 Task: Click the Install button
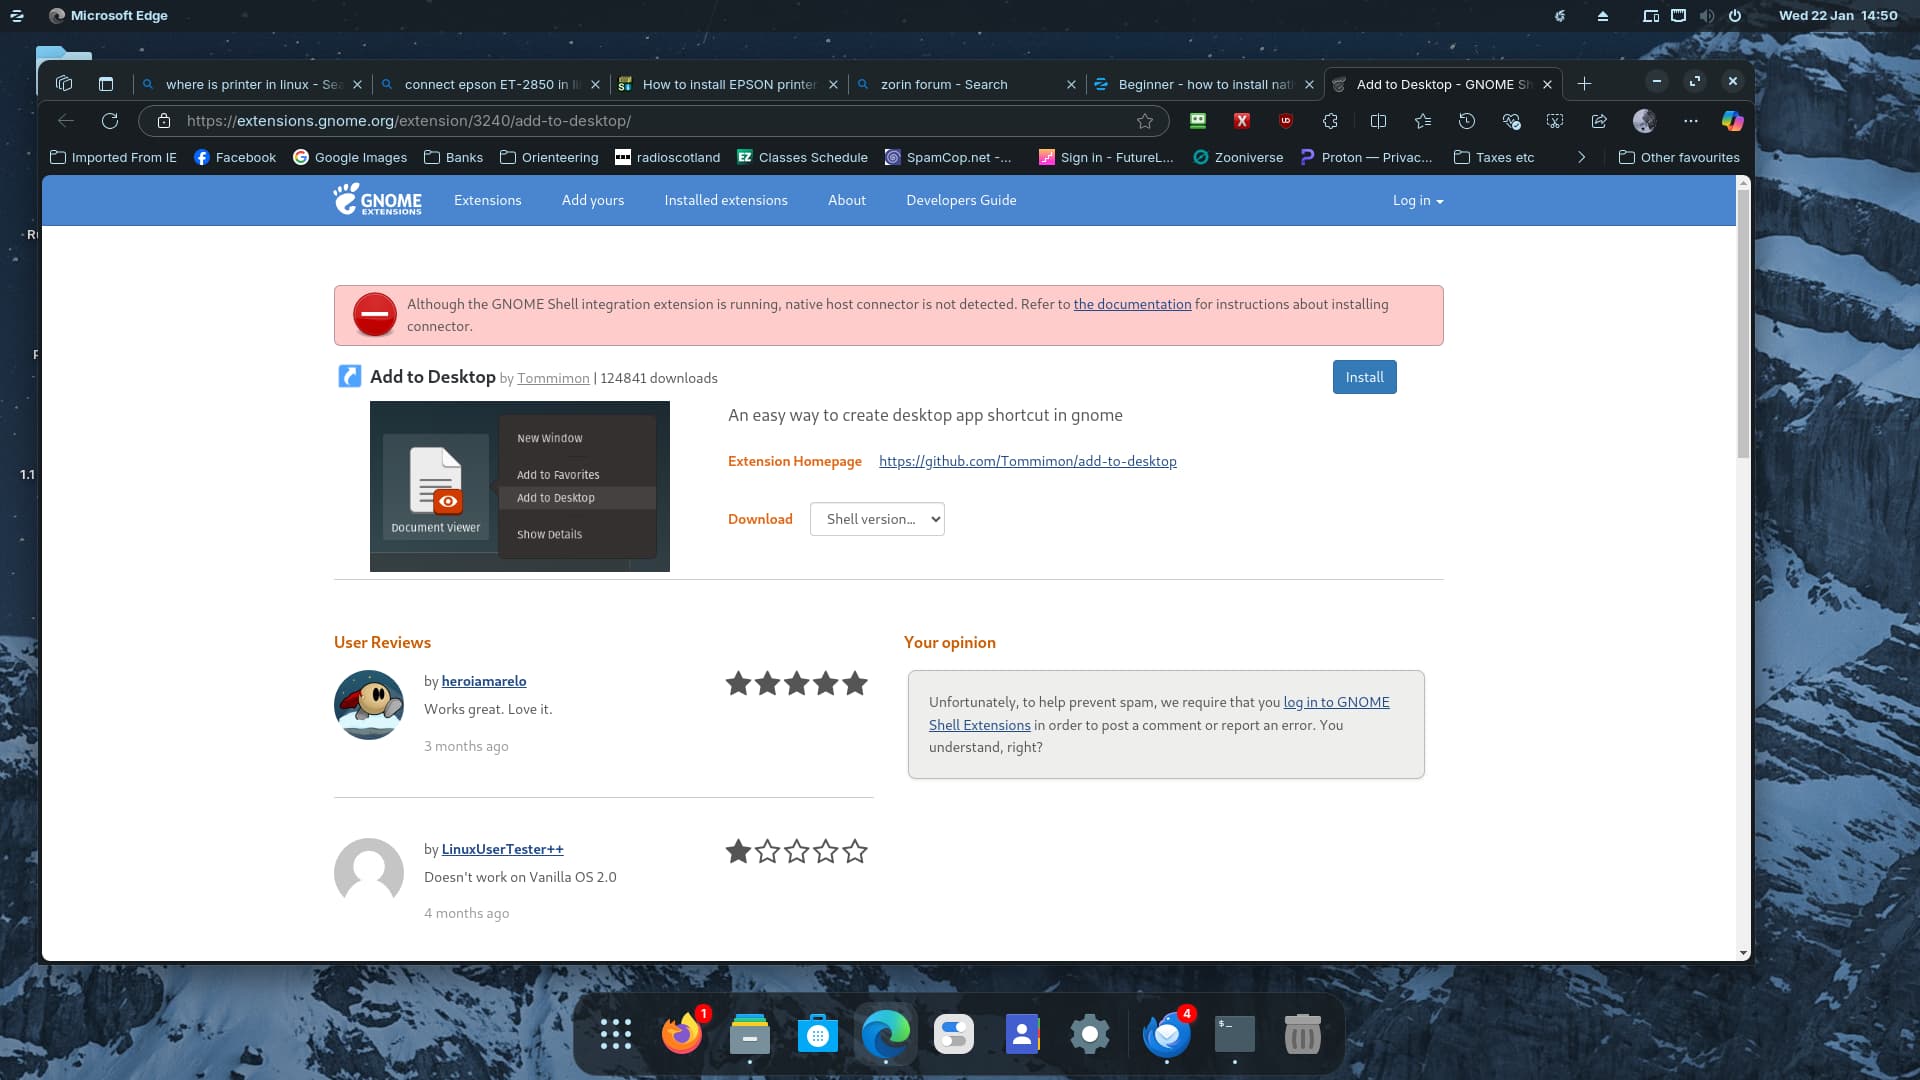[x=1364, y=377]
